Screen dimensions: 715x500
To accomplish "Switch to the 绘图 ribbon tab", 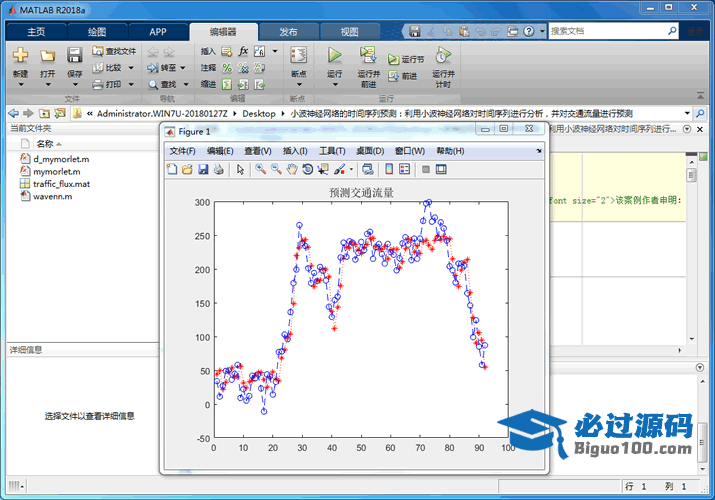I will pos(97,32).
